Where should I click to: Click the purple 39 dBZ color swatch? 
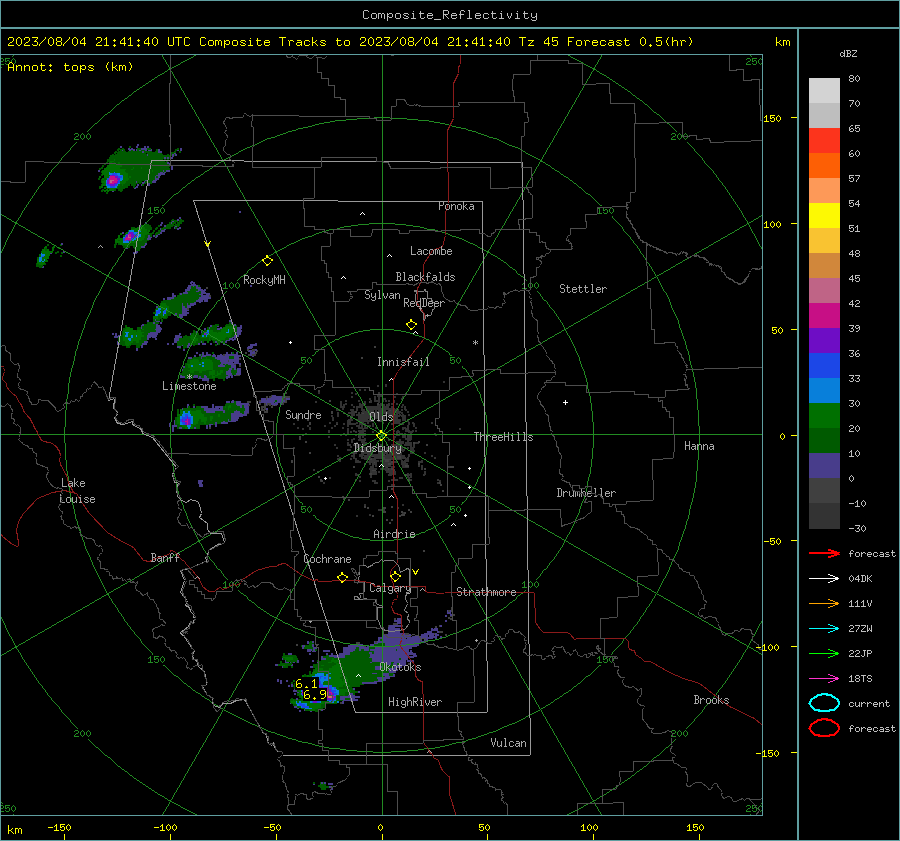coord(824,340)
